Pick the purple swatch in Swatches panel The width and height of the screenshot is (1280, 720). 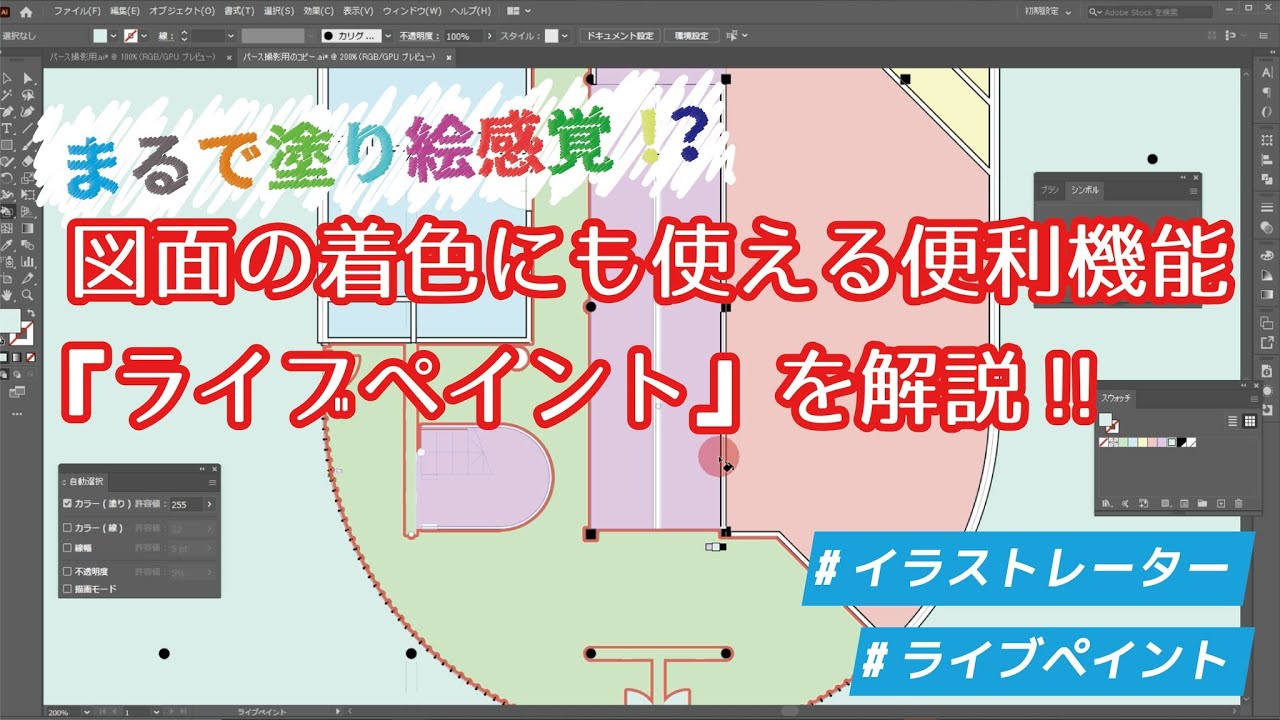point(1162,442)
